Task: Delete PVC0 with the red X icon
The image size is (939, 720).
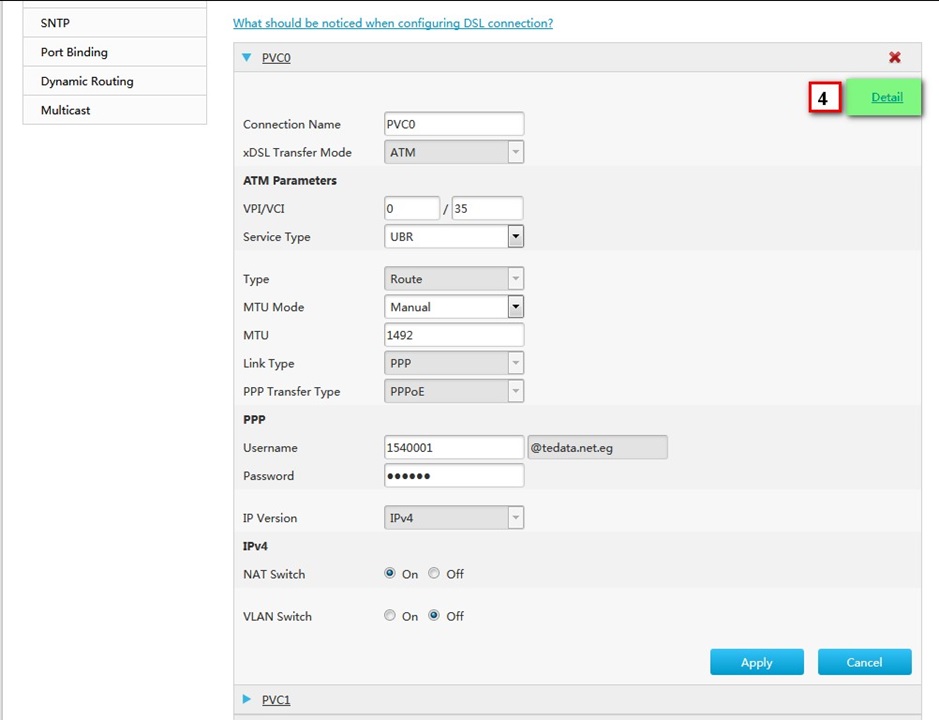Action: click(895, 58)
